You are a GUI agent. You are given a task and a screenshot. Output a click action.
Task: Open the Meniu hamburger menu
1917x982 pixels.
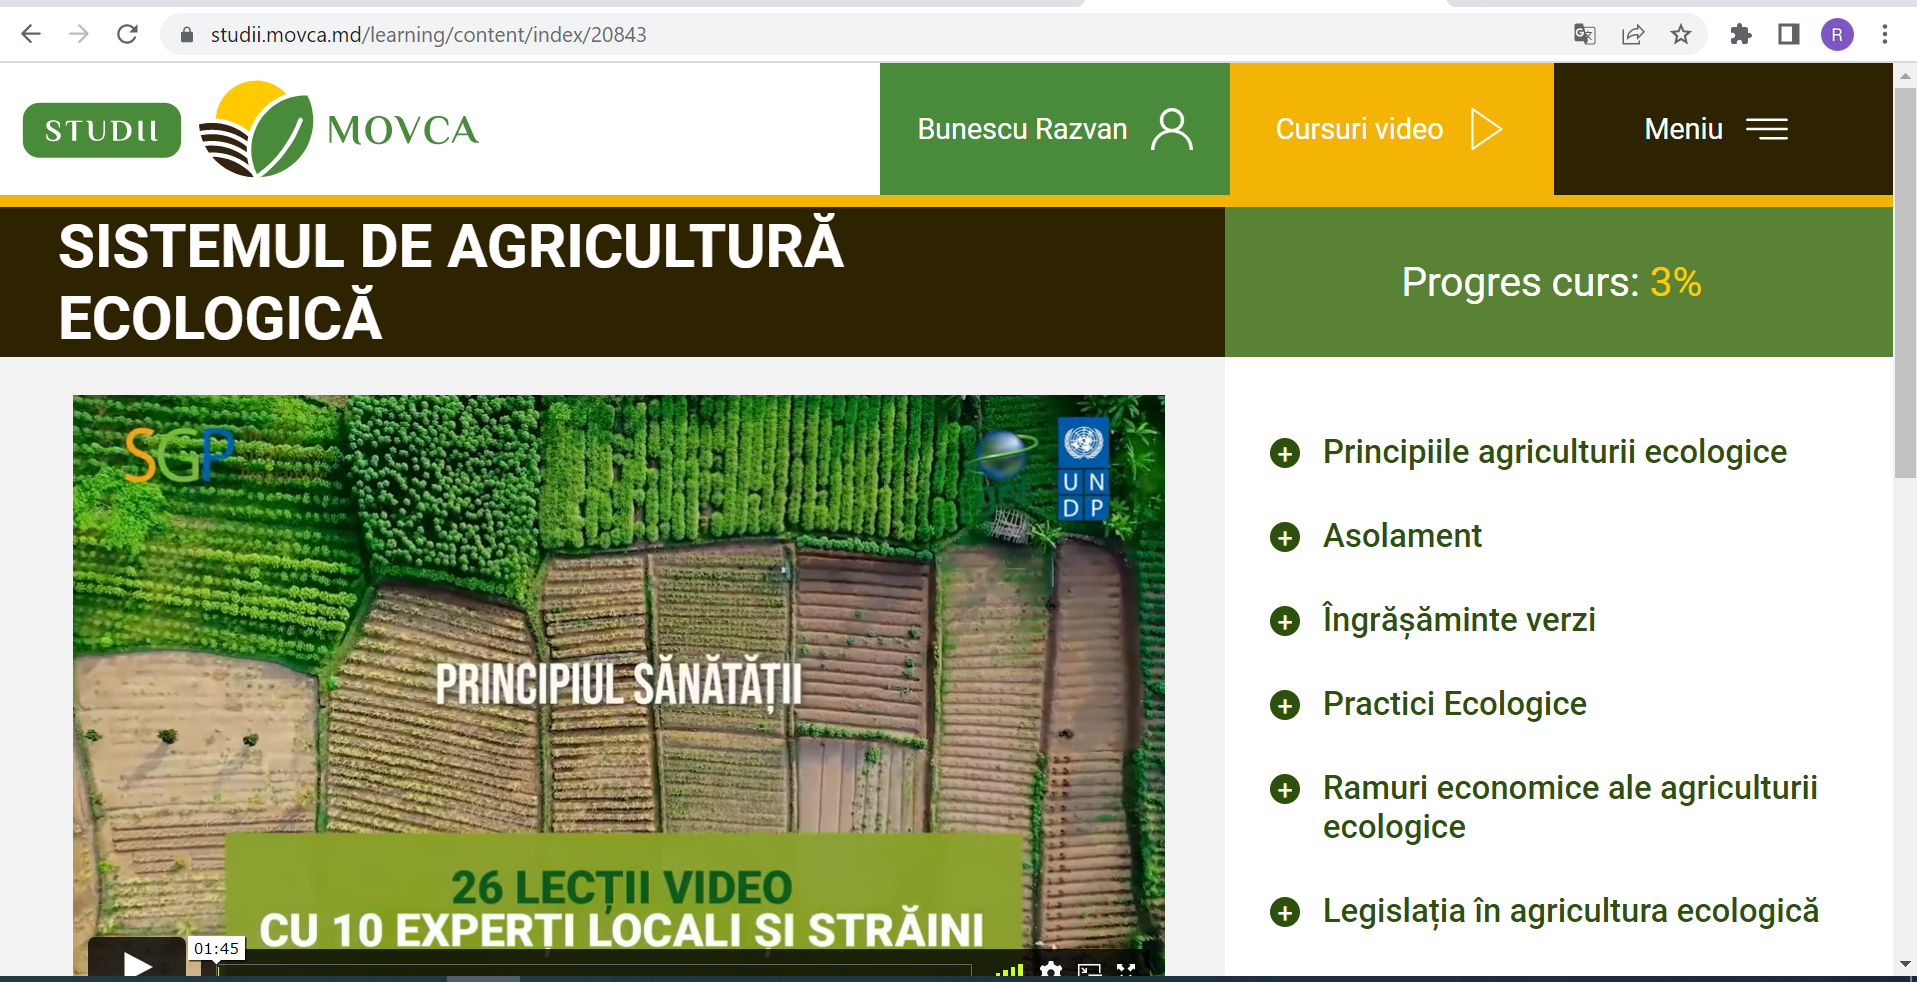click(1766, 129)
